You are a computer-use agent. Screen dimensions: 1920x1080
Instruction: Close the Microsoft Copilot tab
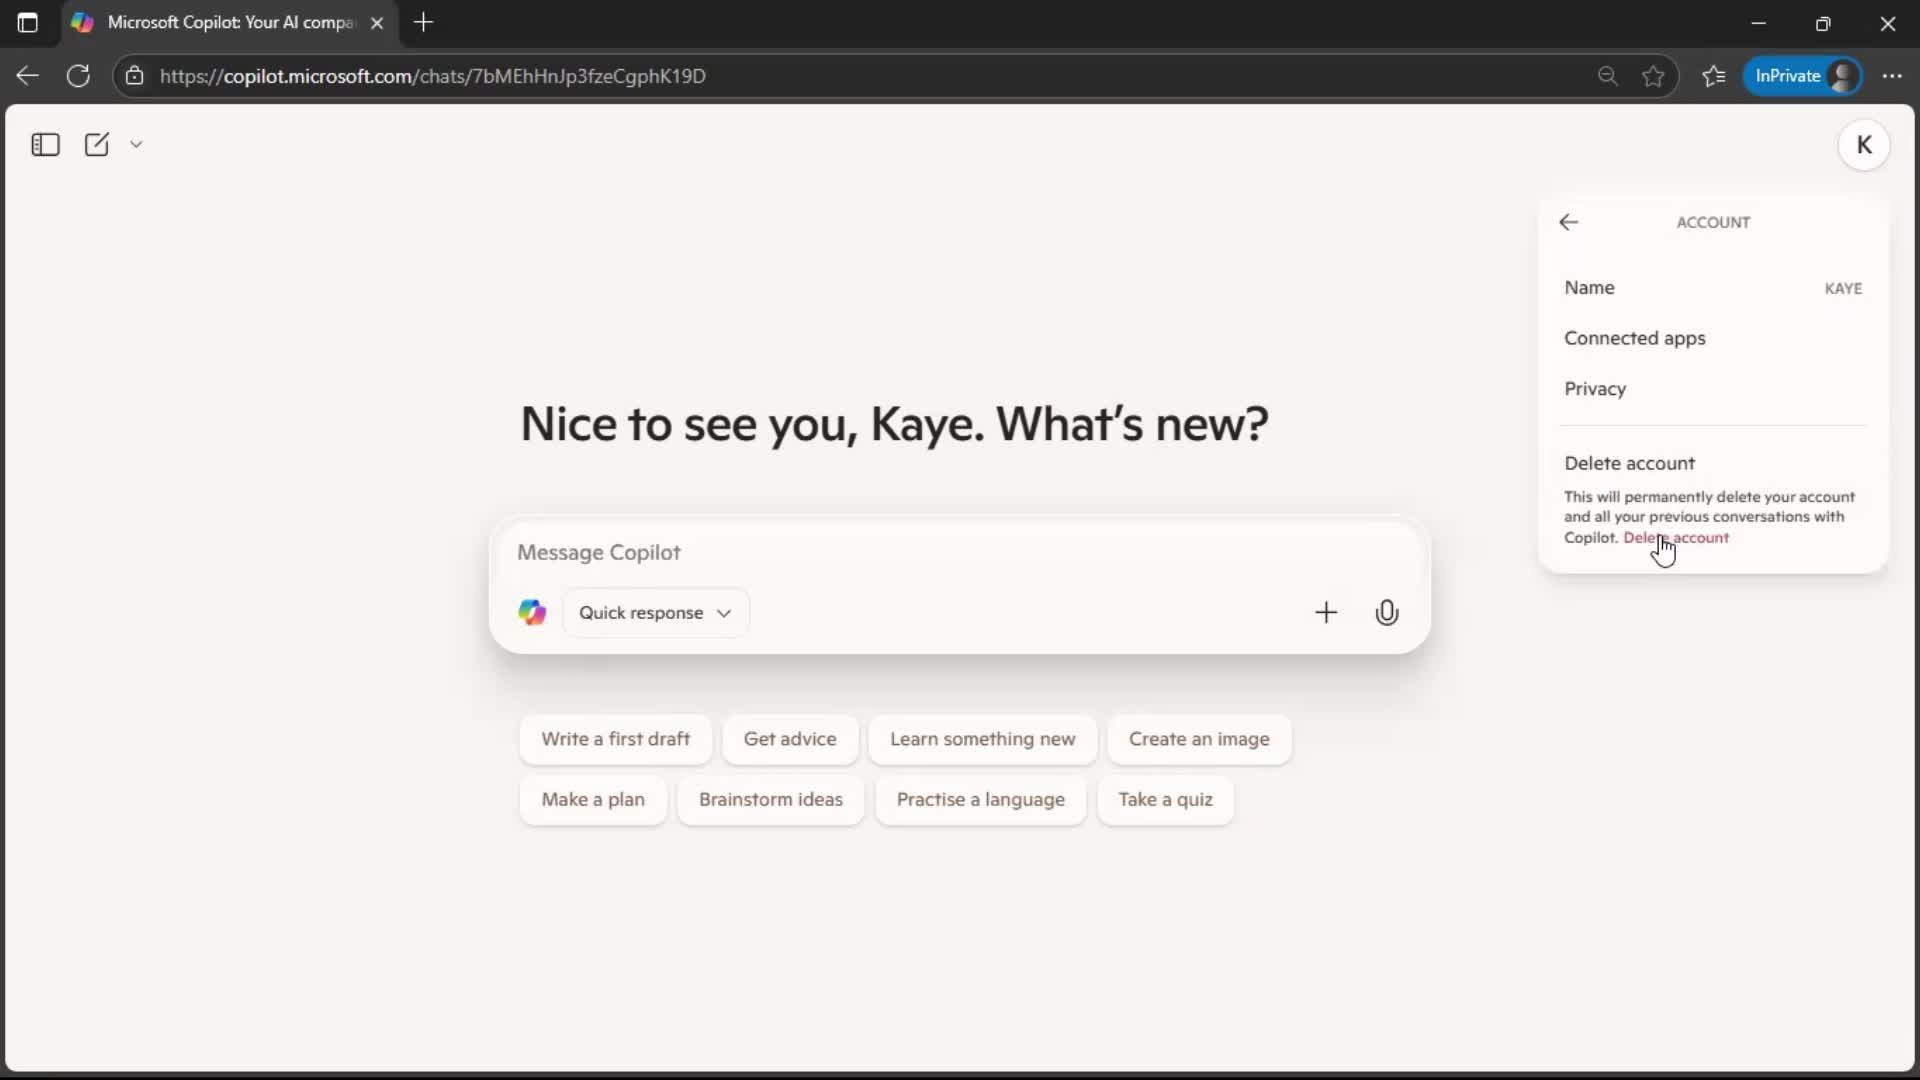(377, 23)
